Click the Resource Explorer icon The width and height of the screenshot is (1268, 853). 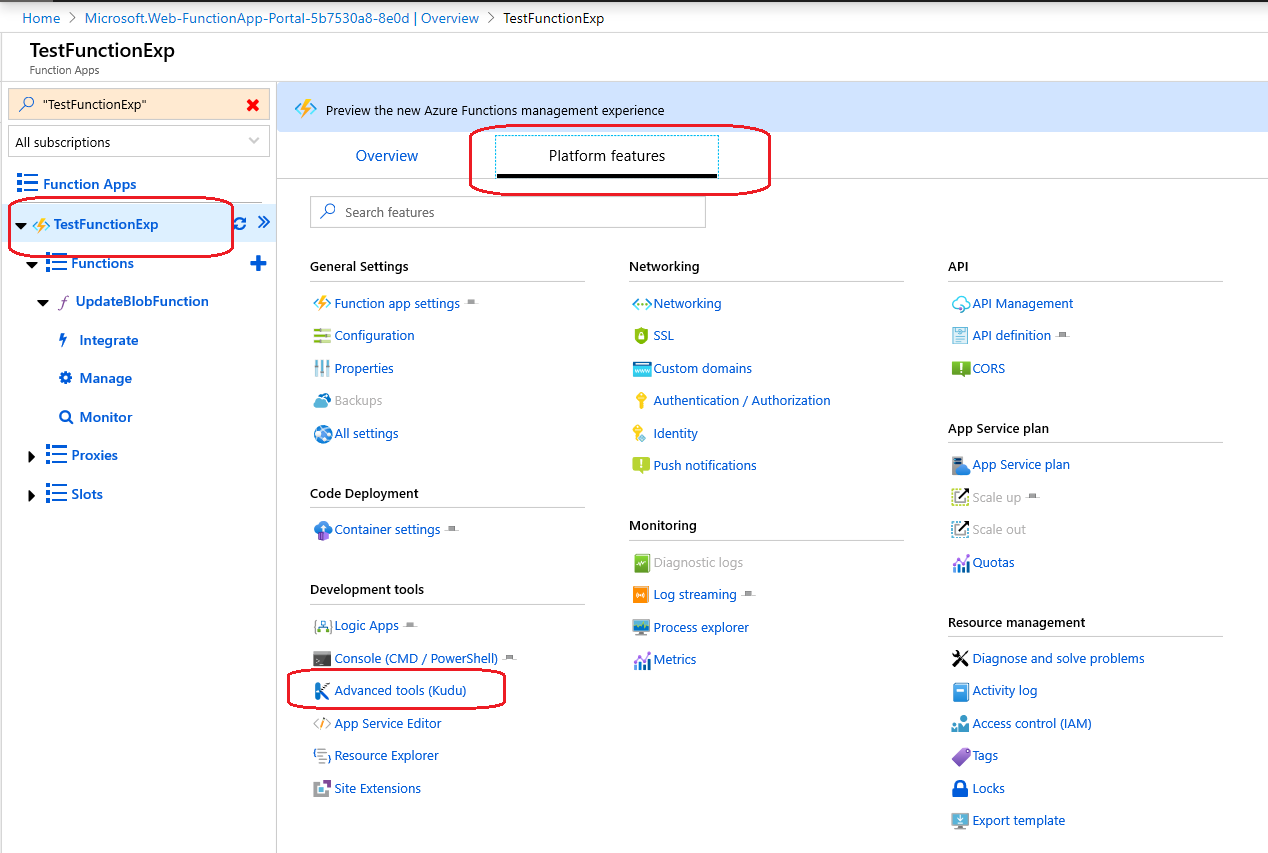(322, 756)
